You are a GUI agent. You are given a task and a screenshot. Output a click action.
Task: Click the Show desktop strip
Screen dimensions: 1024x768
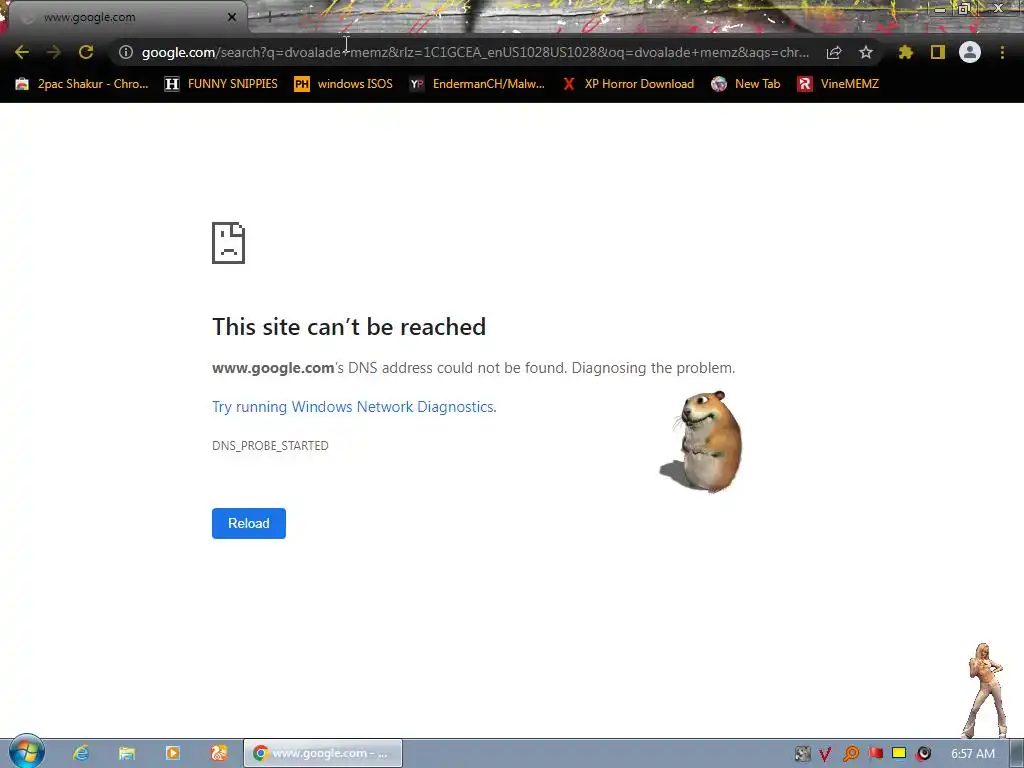pyautogui.click(x=1017, y=754)
